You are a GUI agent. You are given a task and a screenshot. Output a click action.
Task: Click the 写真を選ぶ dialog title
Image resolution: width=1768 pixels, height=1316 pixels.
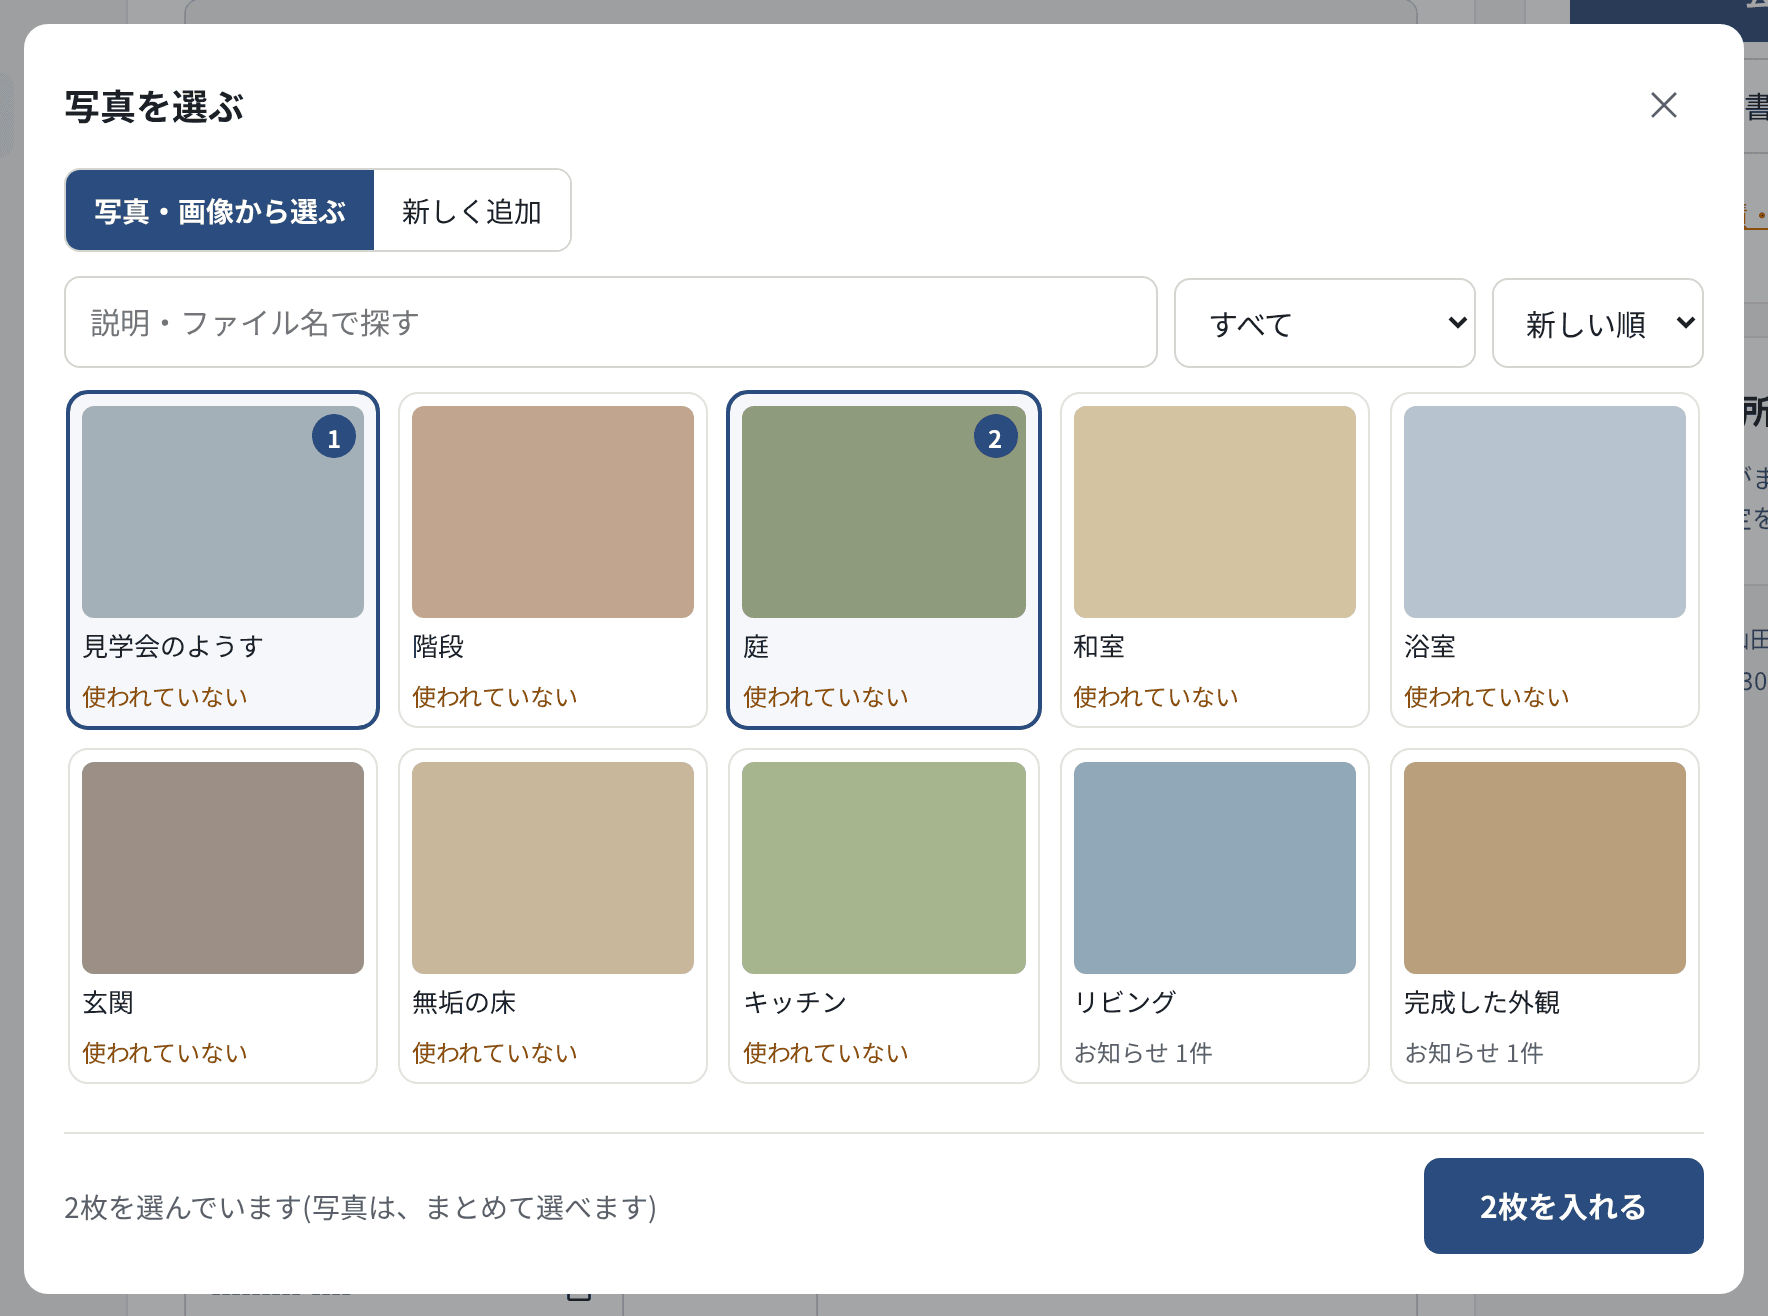pos(154,106)
